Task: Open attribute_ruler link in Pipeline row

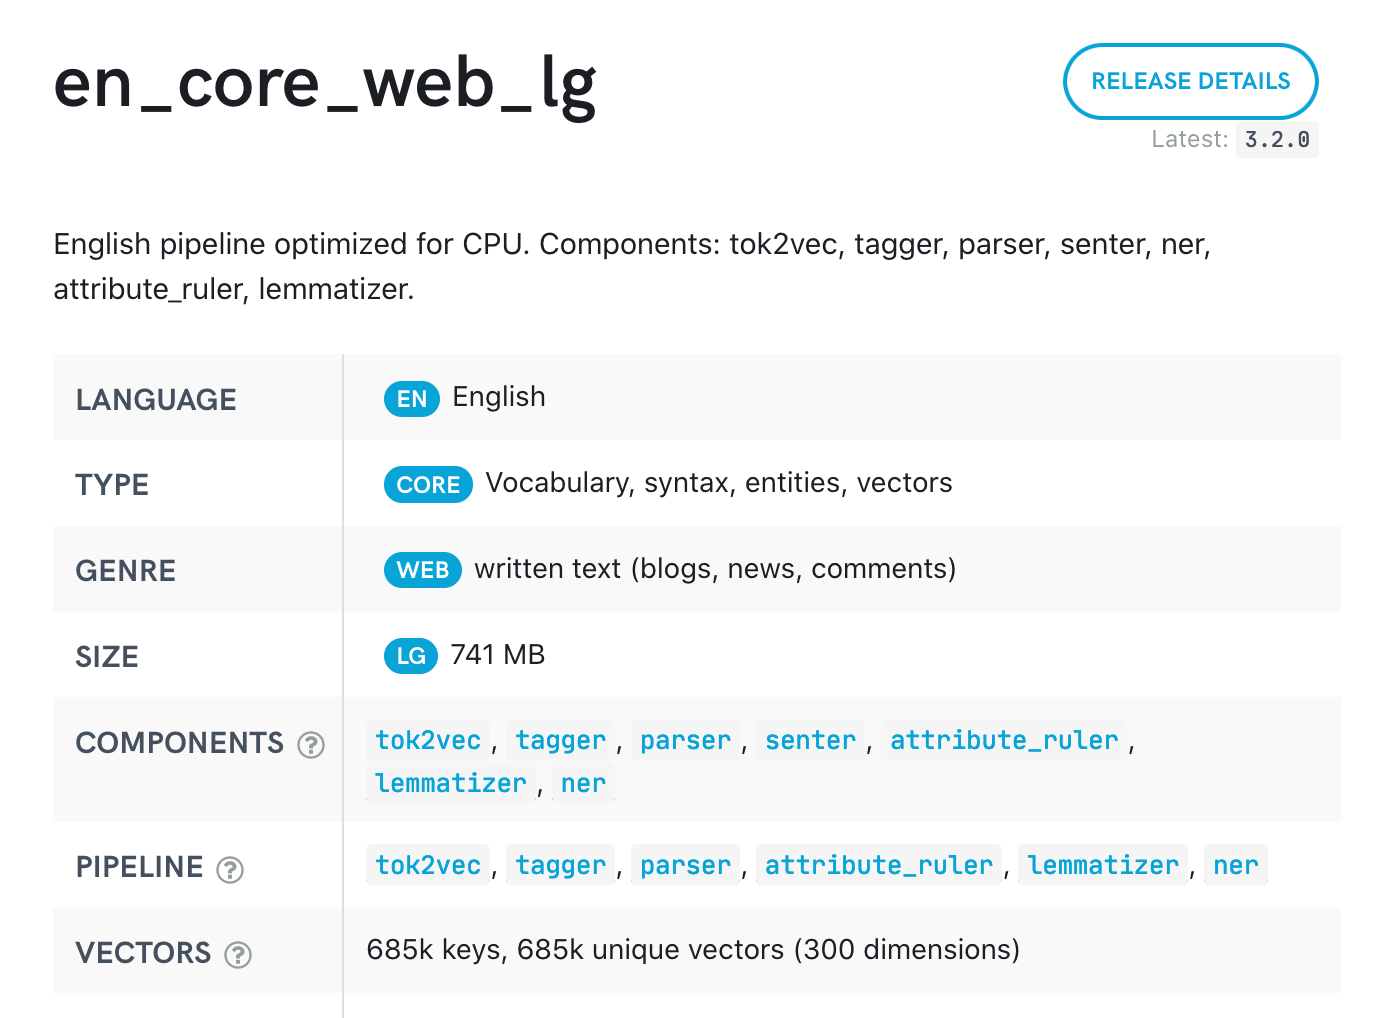Action: pos(879,866)
